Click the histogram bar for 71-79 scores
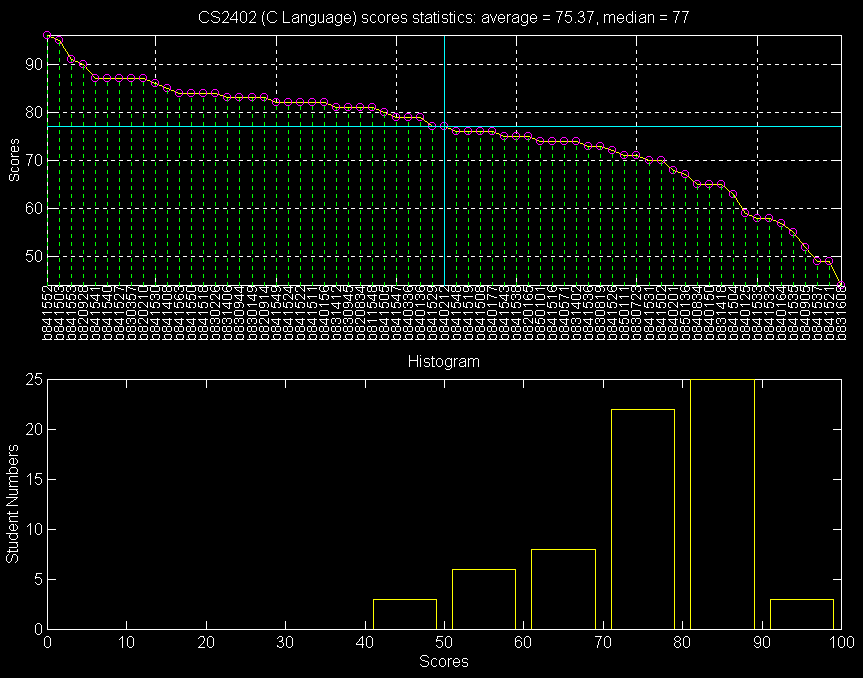Screen dimensions: 863x678 (642, 520)
